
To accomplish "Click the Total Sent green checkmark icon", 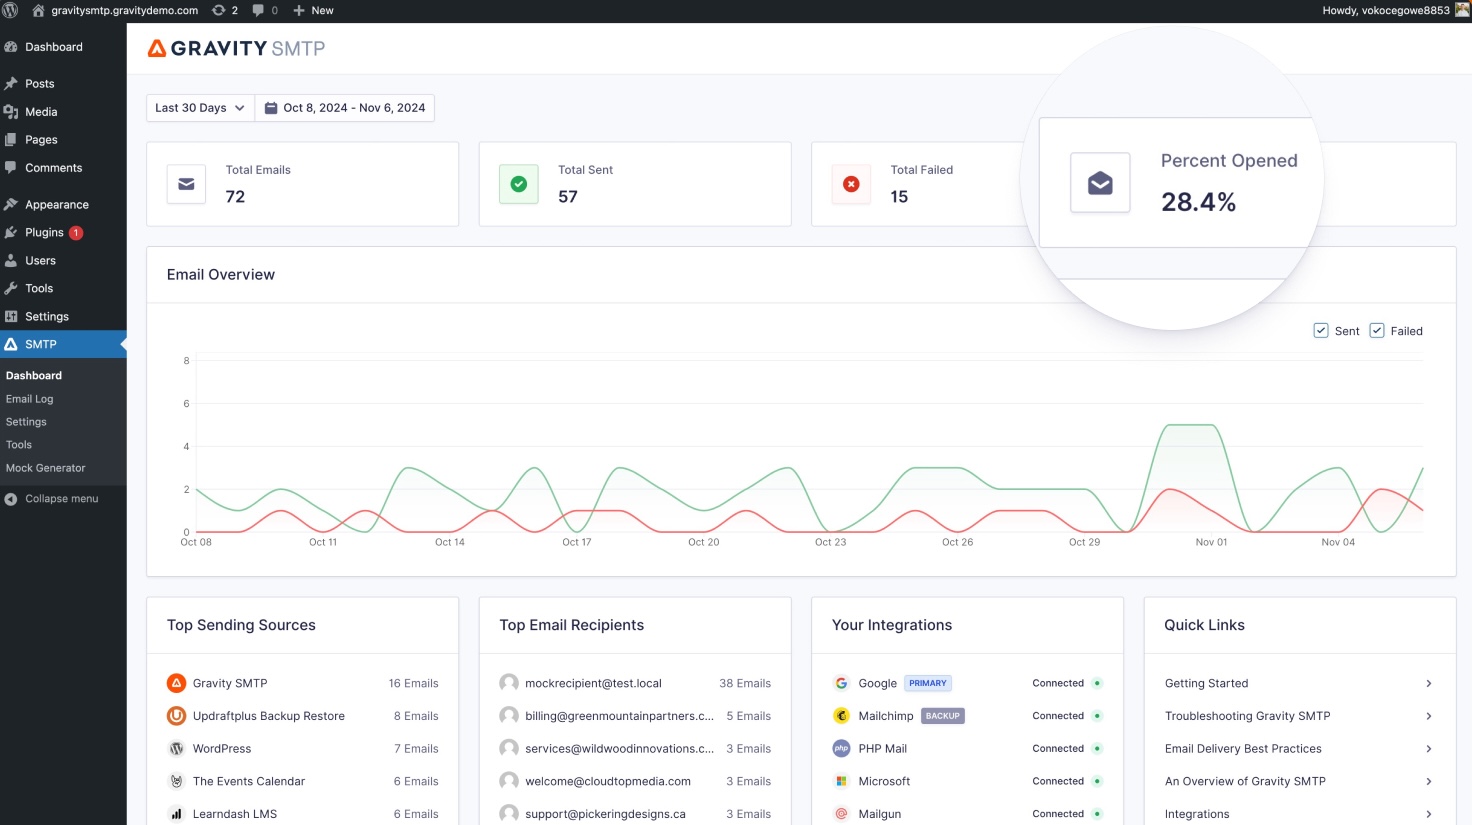I will (519, 184).
